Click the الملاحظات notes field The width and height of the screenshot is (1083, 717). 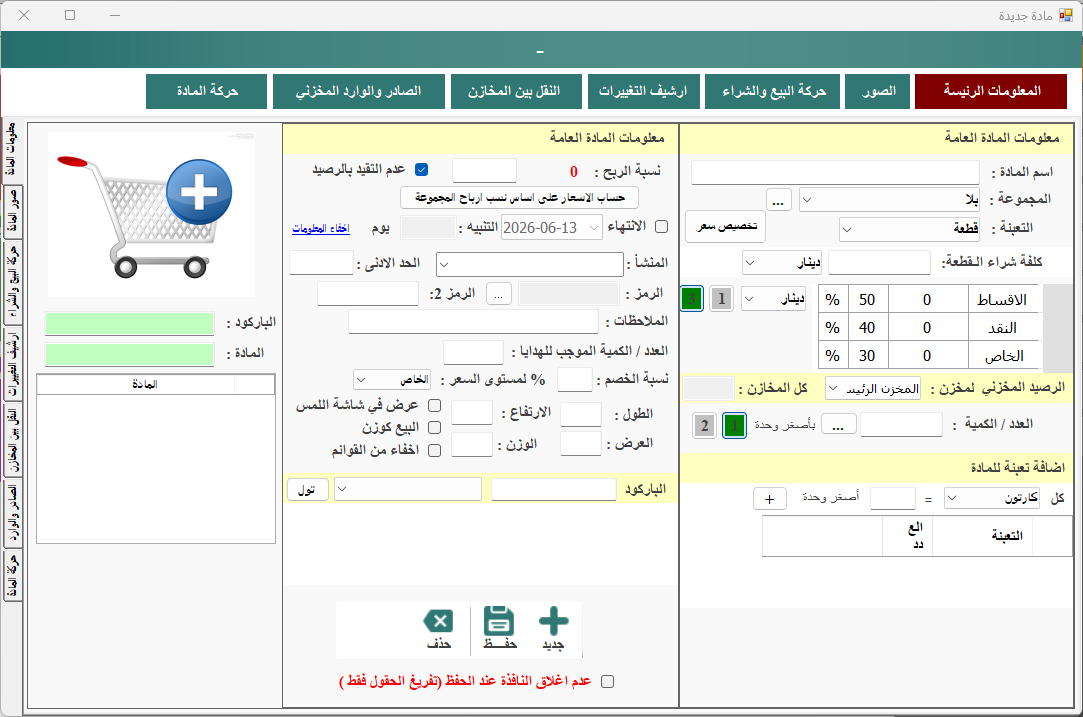[x=473, y=321]
